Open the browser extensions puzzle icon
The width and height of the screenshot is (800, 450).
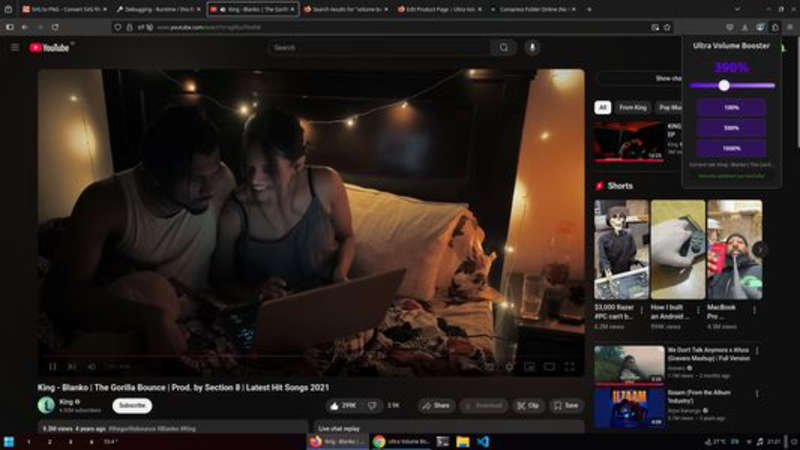point(775,27)
